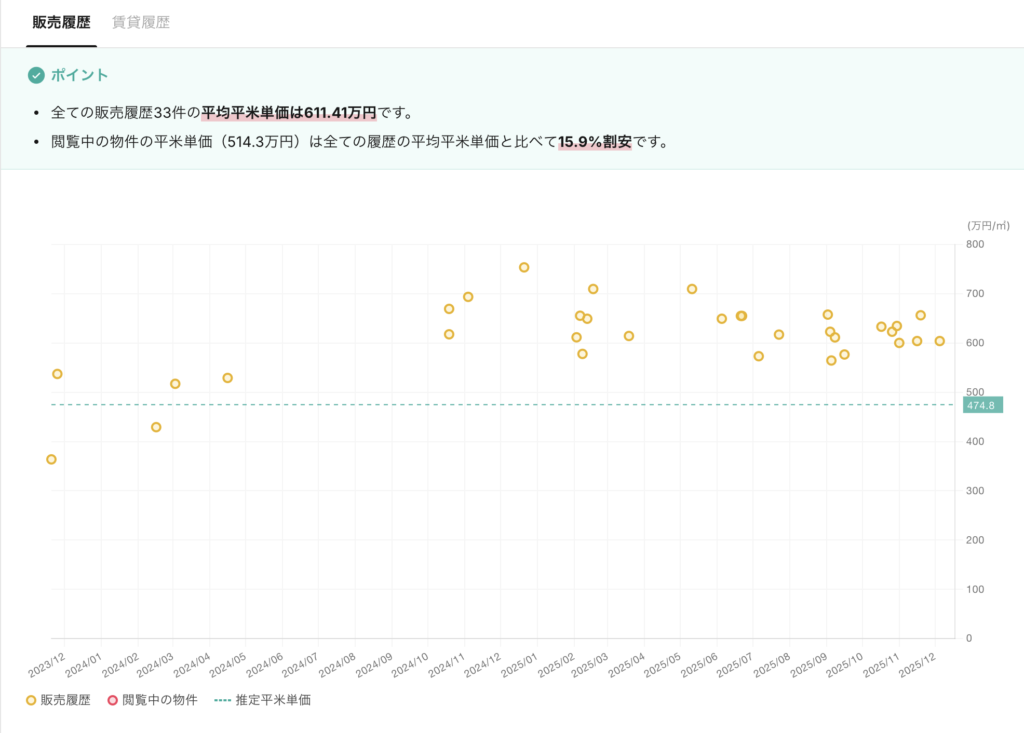This screenshot has width=1024, height=733.
Task: Toggle the 販売履歴 legend series
Action: tap(58, 700)
